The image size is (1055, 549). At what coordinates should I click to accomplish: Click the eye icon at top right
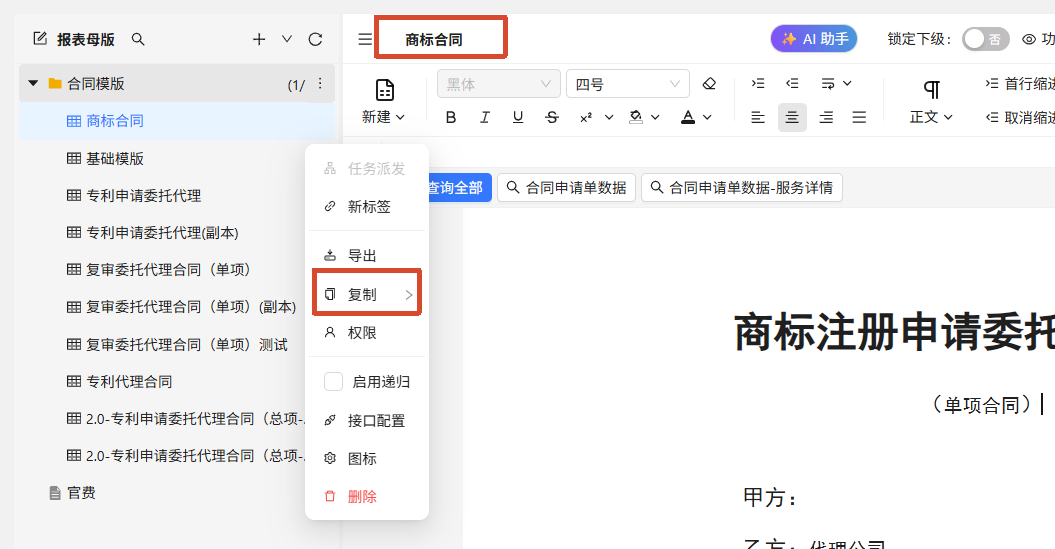click(x=1029, y=39)
